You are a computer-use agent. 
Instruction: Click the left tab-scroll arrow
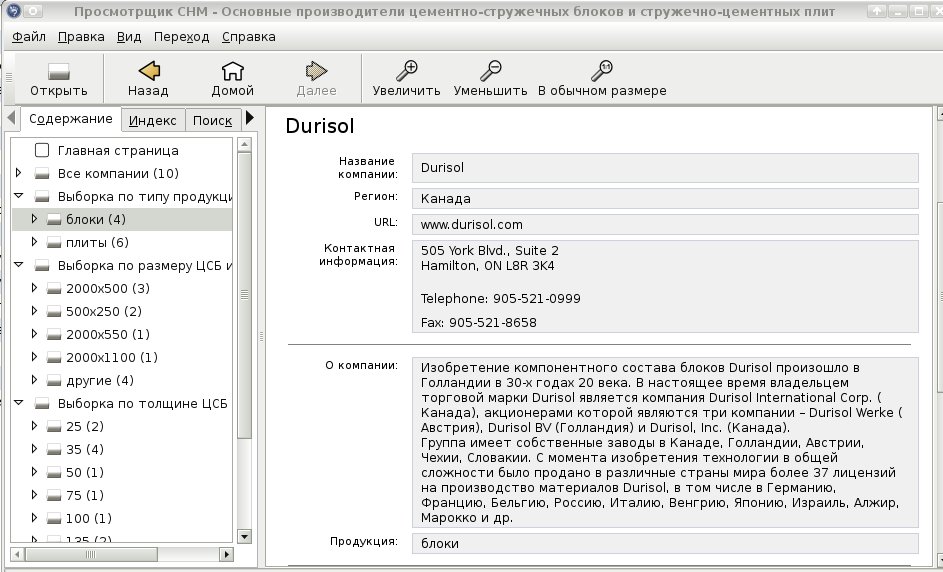pos(11,118)
